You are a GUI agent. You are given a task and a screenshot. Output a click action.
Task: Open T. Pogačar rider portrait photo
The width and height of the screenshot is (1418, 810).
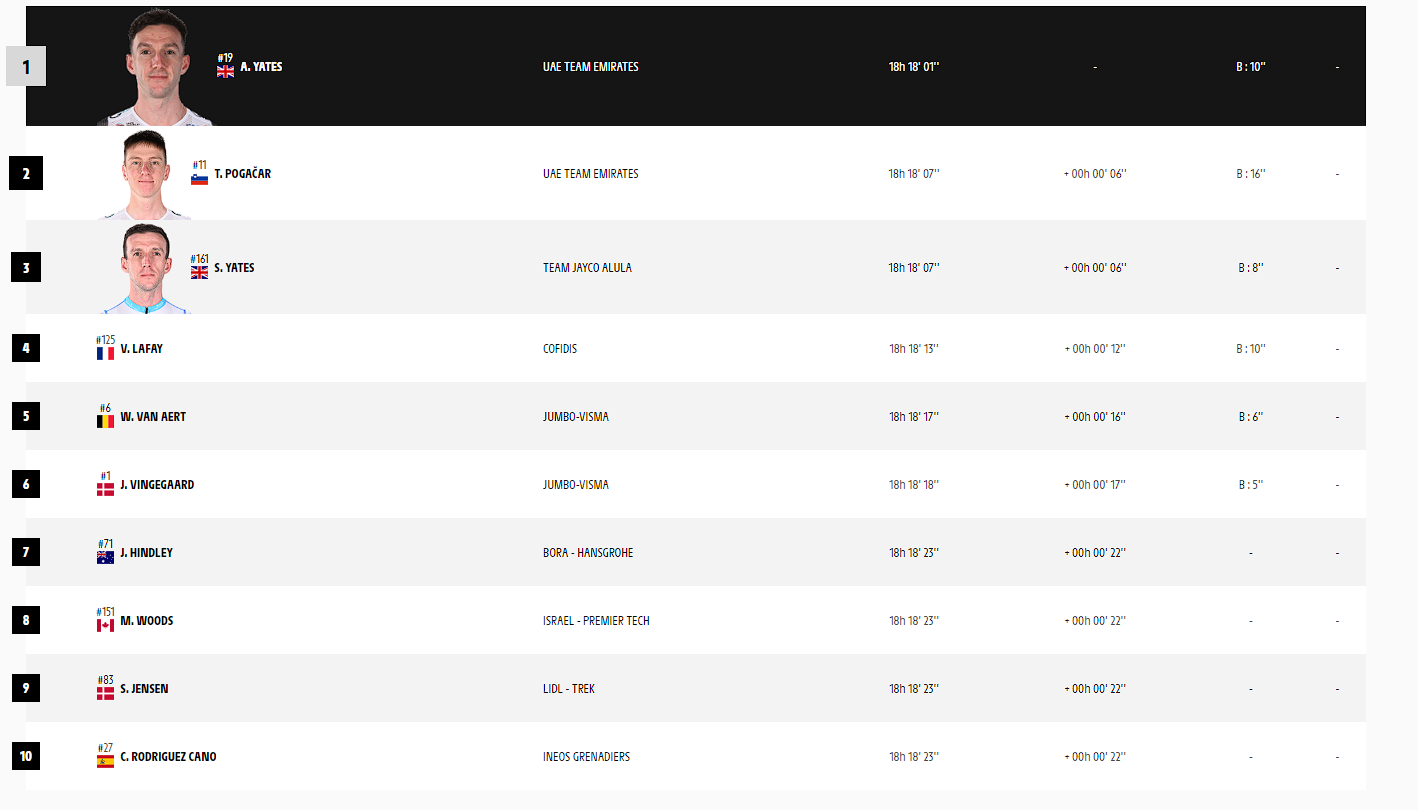(145, 175)
